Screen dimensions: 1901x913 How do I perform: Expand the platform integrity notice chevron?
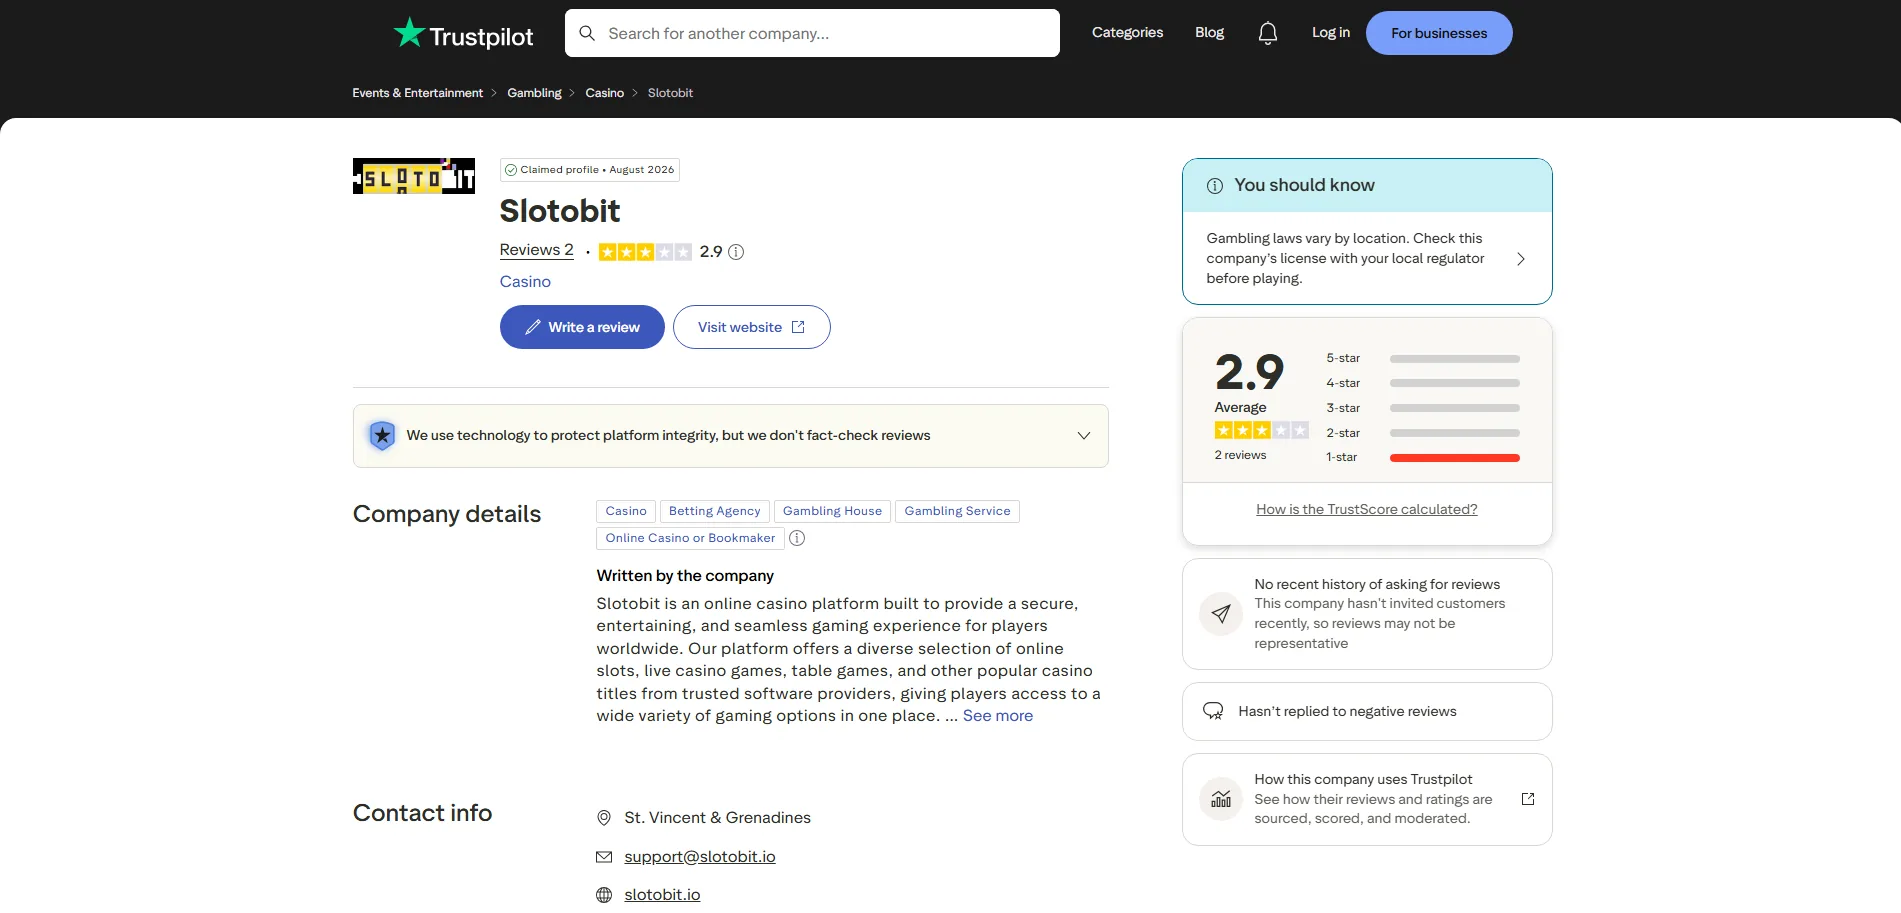(1084, 436)
